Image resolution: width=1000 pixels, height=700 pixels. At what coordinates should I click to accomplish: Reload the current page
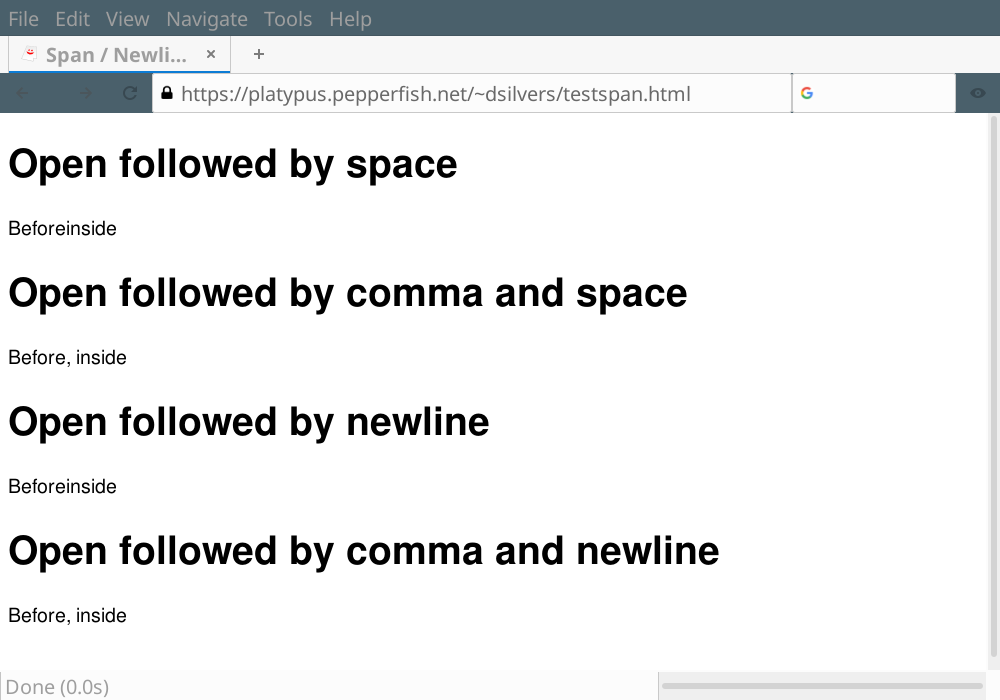coord(129,94)
